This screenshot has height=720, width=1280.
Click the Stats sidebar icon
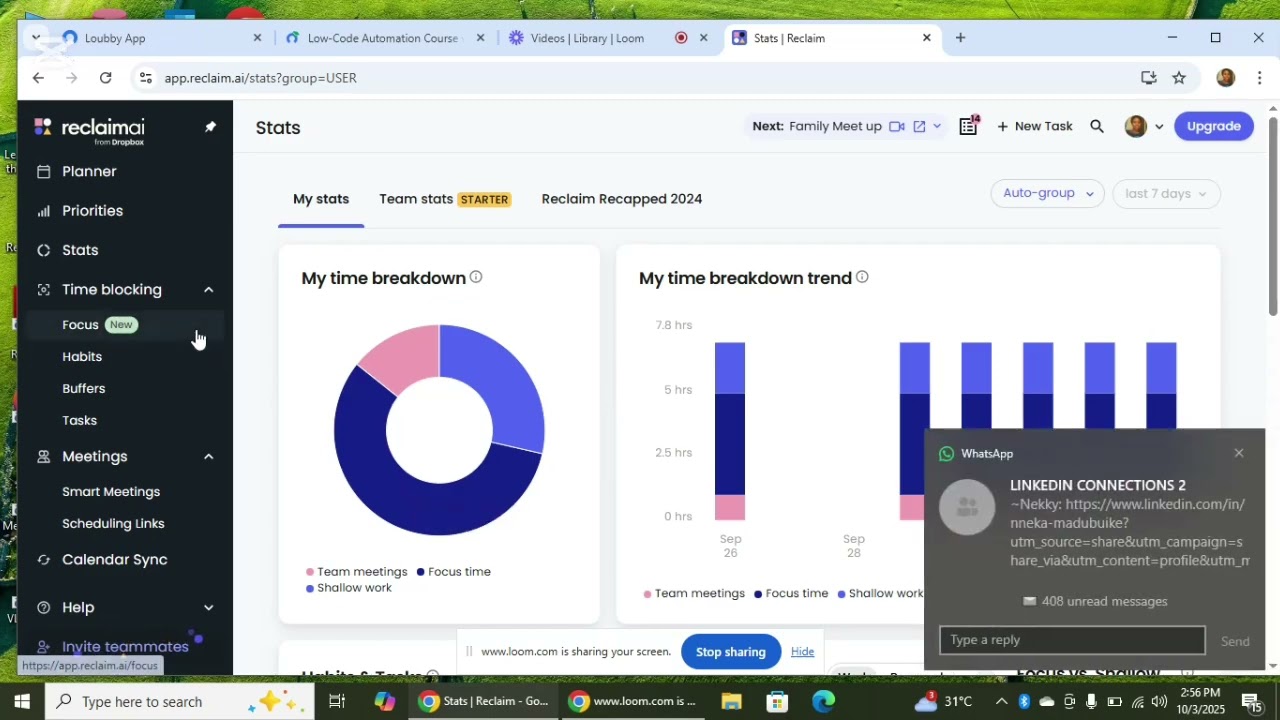[43, 250]
